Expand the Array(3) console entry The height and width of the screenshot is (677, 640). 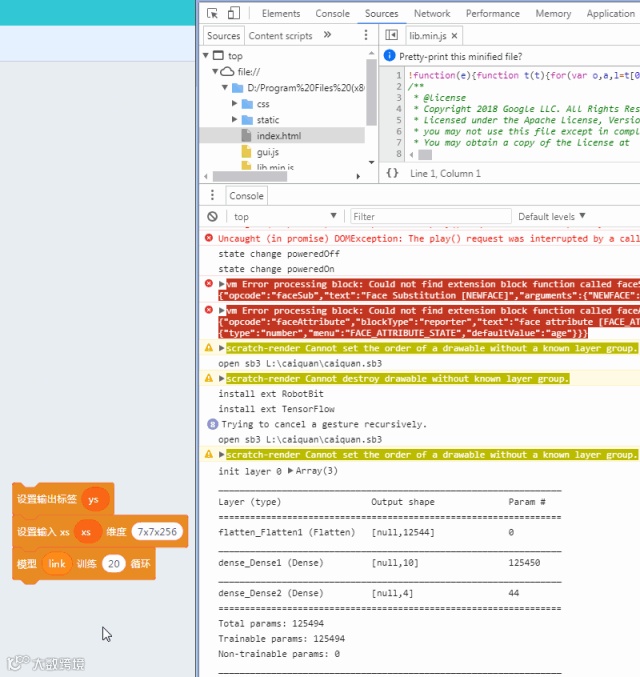[291, 471]
